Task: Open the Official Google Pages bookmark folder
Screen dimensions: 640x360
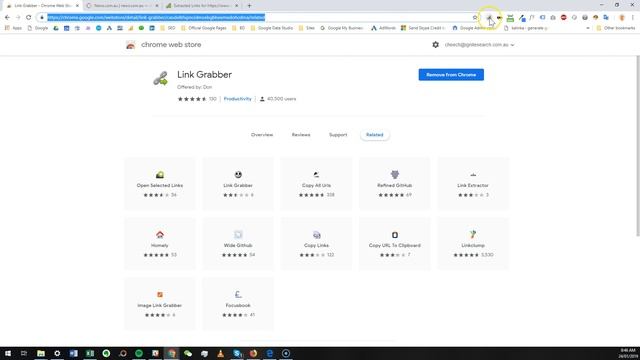Action: [x=203, y=28]
